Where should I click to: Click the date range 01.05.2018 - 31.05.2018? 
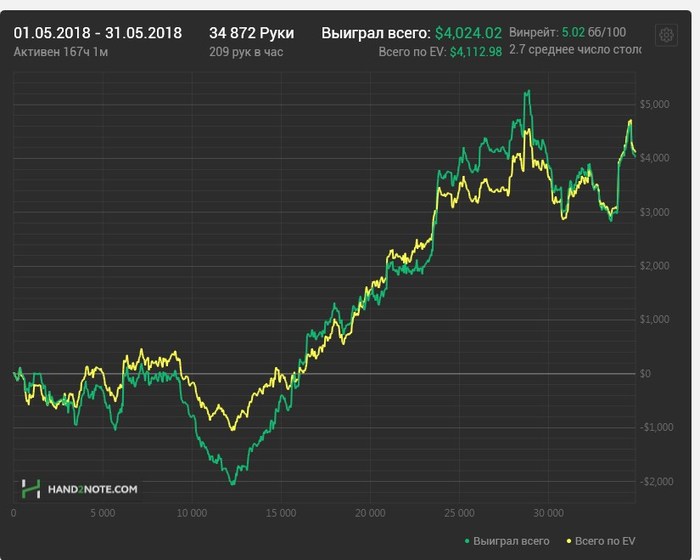(98, 33)
